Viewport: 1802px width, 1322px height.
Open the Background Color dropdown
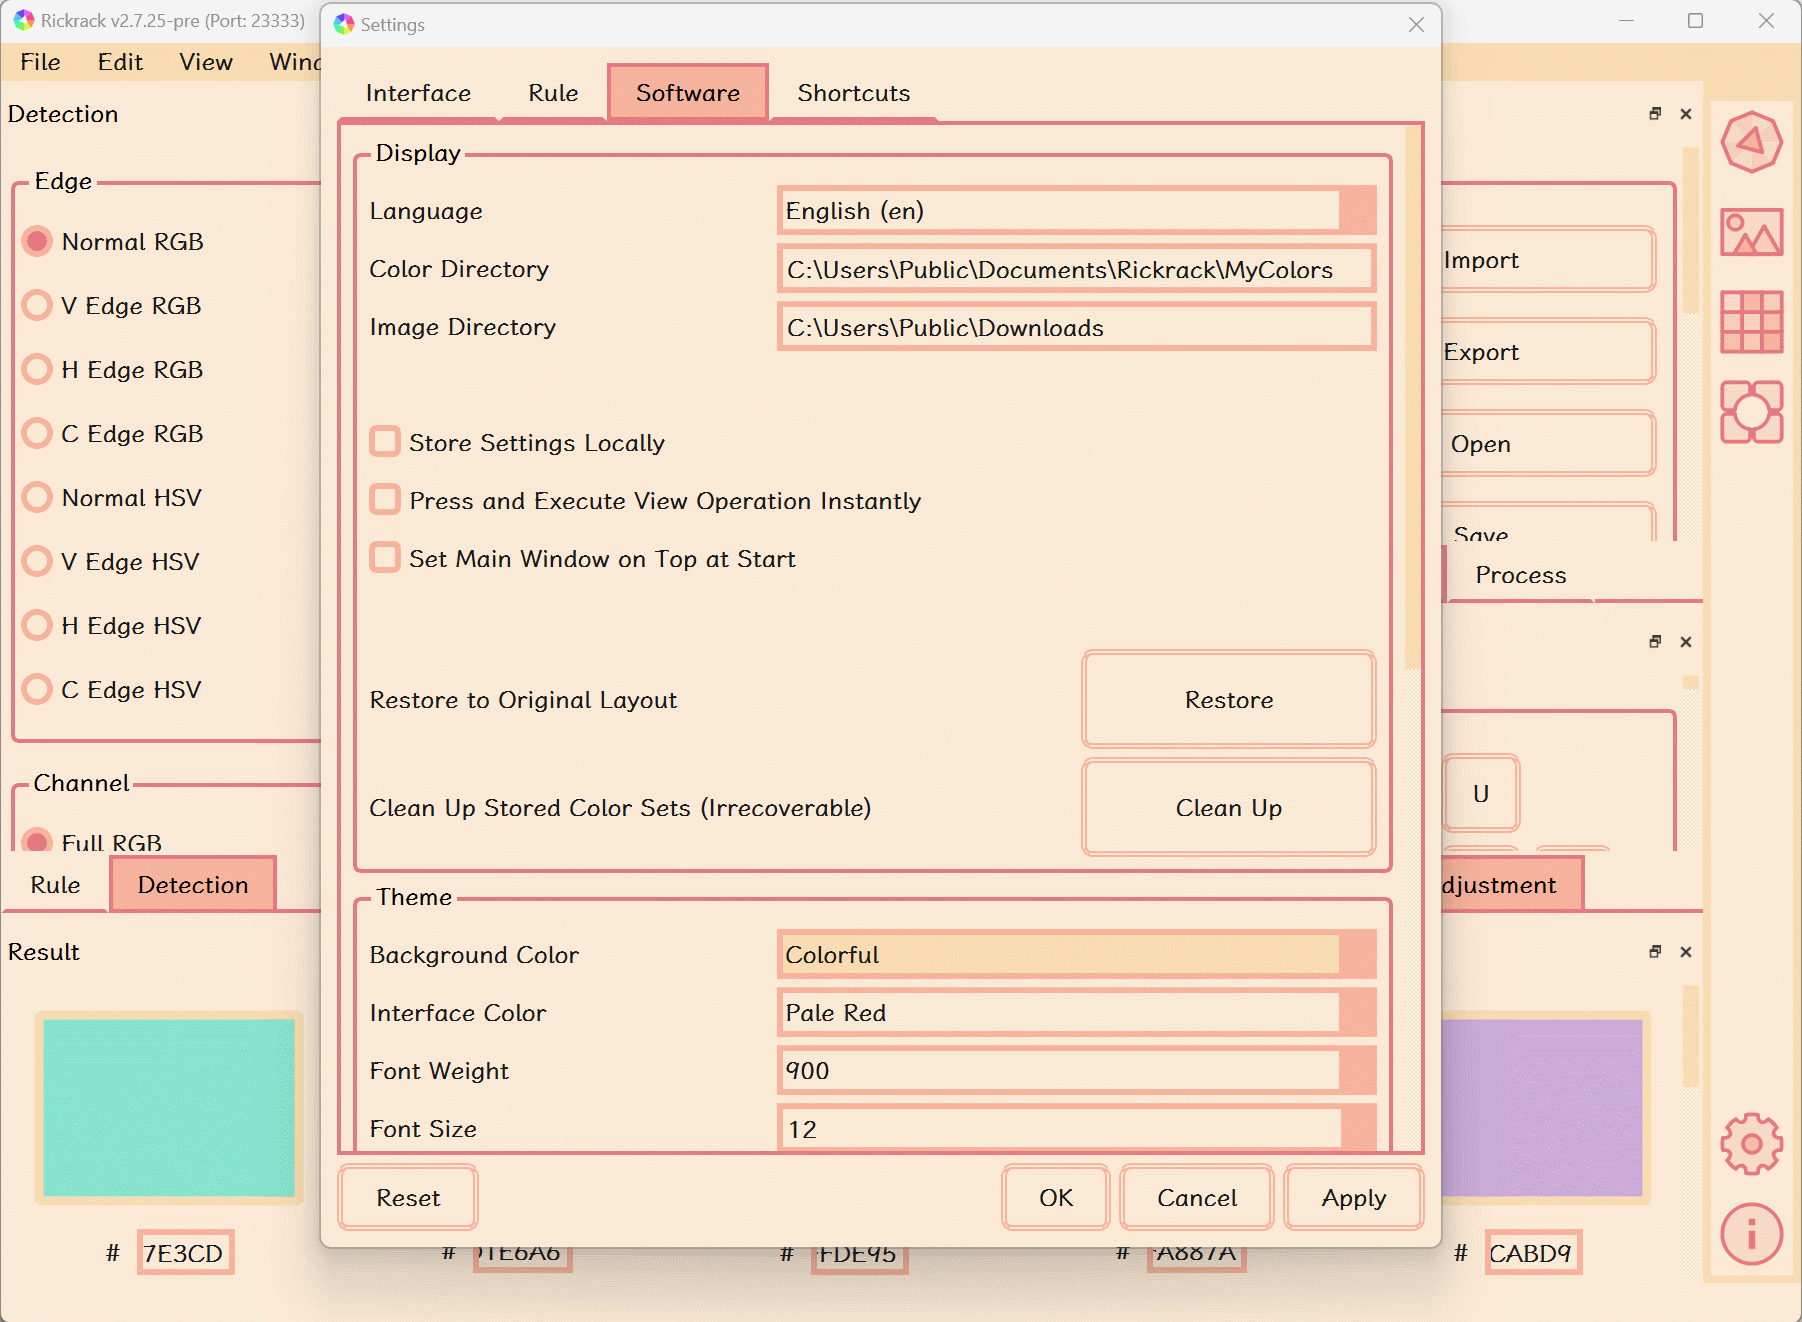1076,955
